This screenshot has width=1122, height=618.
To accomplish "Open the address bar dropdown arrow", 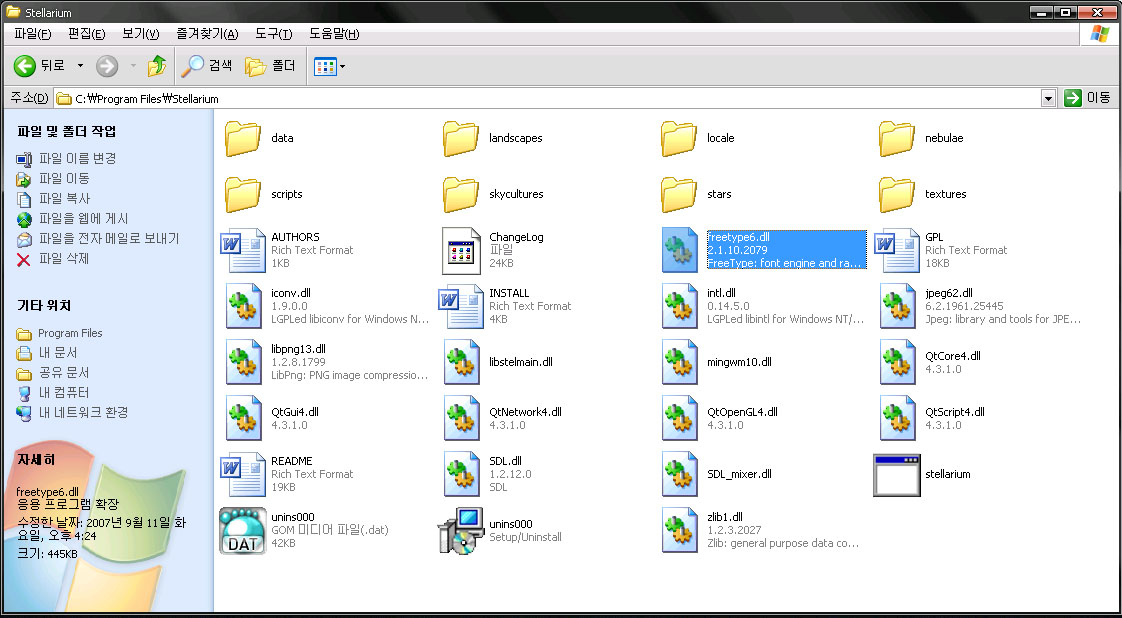I will tap(1048, 99).
